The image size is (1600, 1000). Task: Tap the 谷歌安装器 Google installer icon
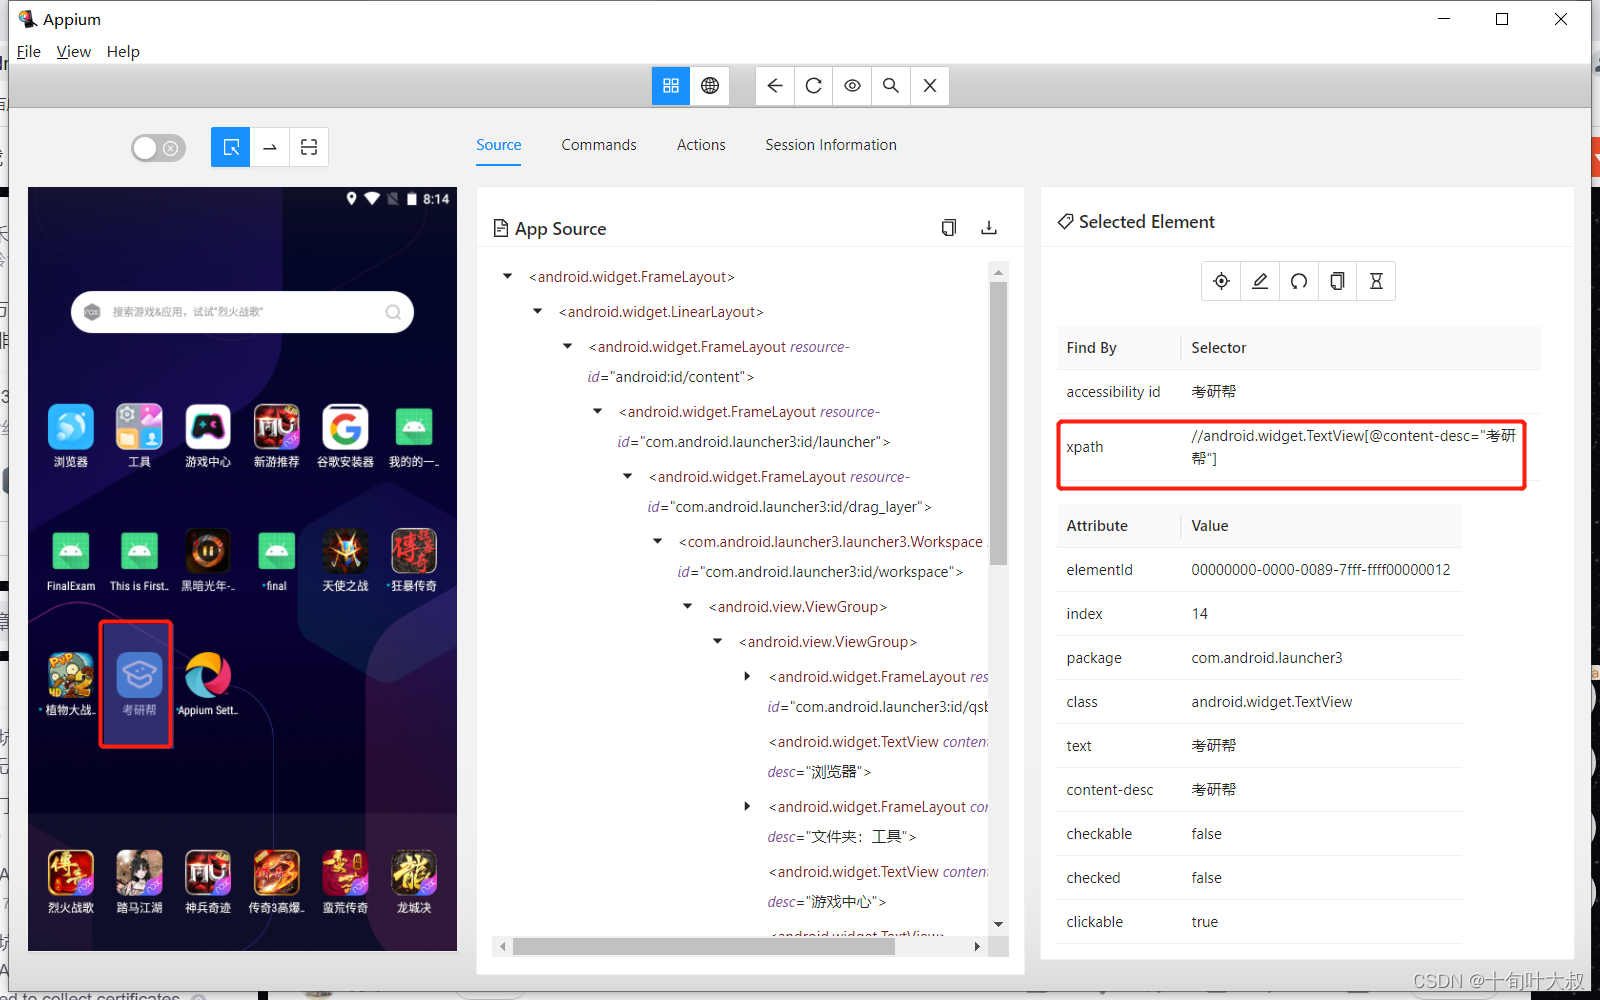coord(345,436)
